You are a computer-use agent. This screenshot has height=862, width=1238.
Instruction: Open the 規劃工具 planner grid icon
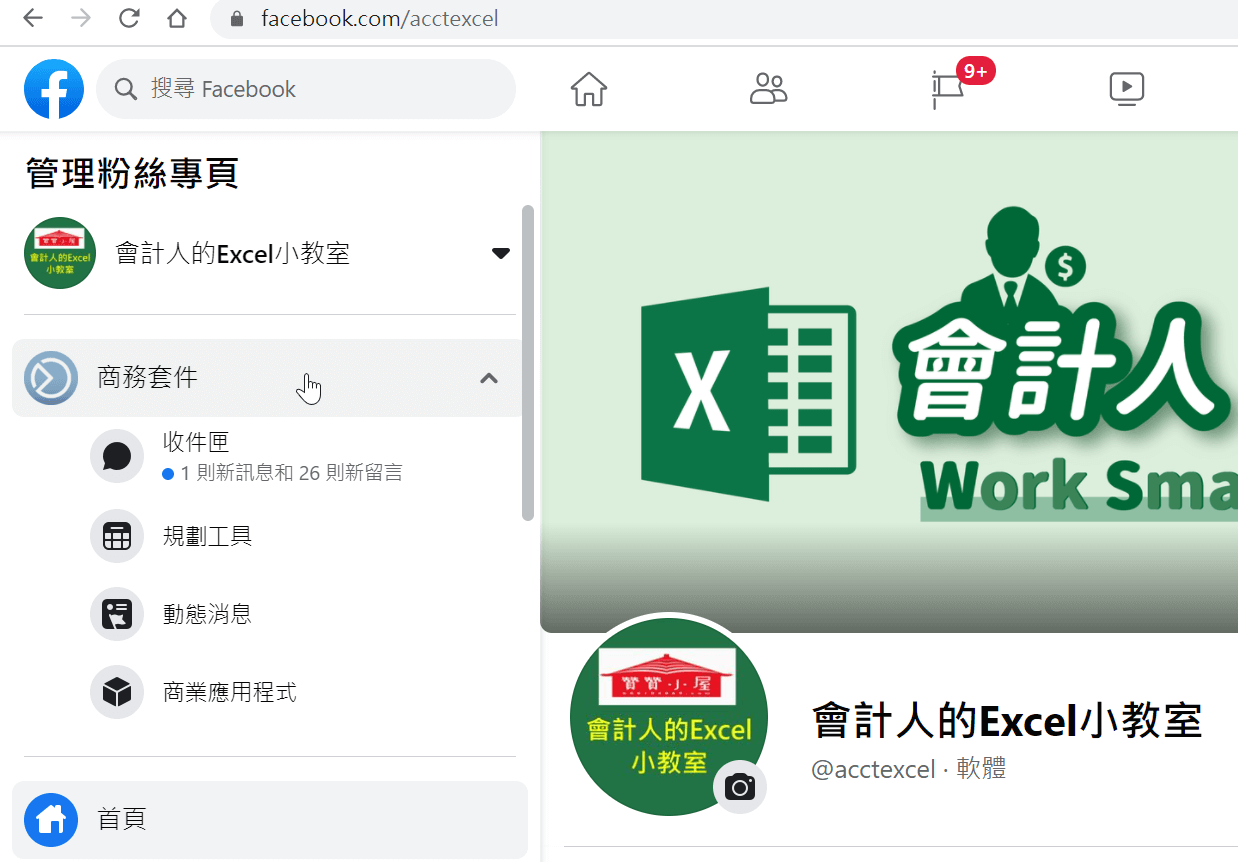[x=117, y=536]
